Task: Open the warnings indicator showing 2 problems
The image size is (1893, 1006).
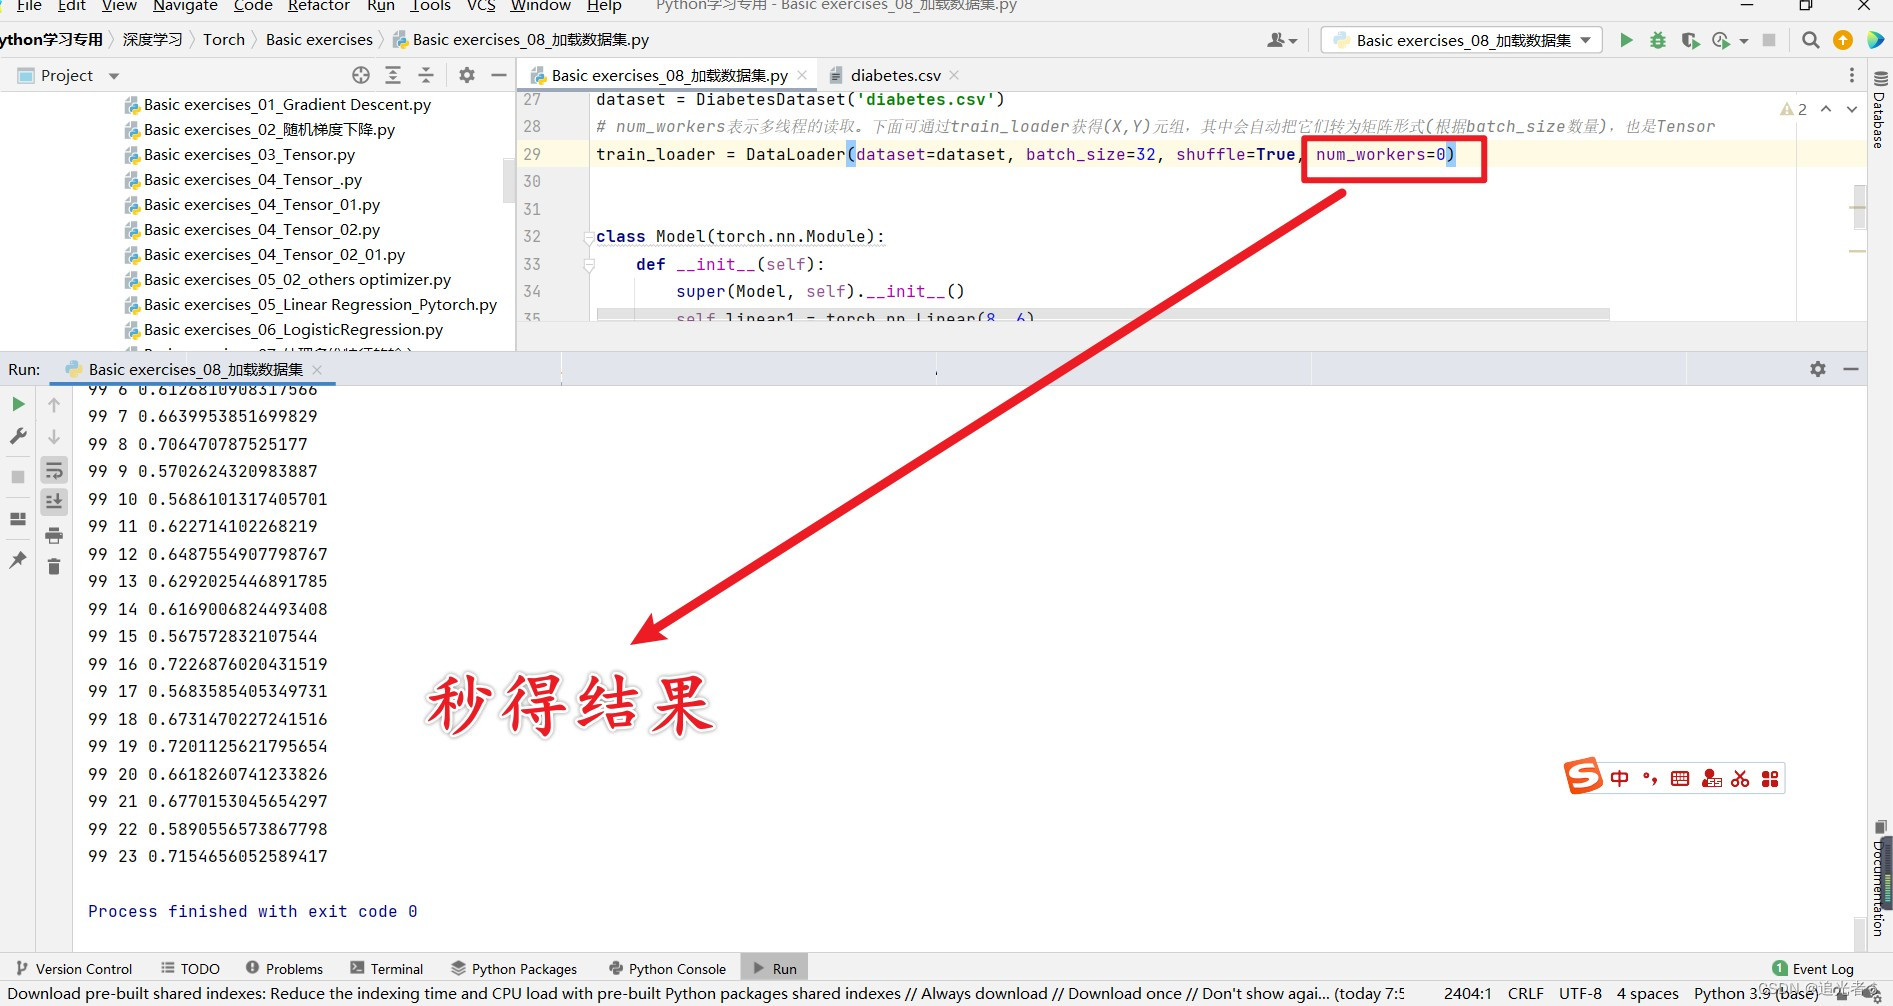Action: 1793,109
